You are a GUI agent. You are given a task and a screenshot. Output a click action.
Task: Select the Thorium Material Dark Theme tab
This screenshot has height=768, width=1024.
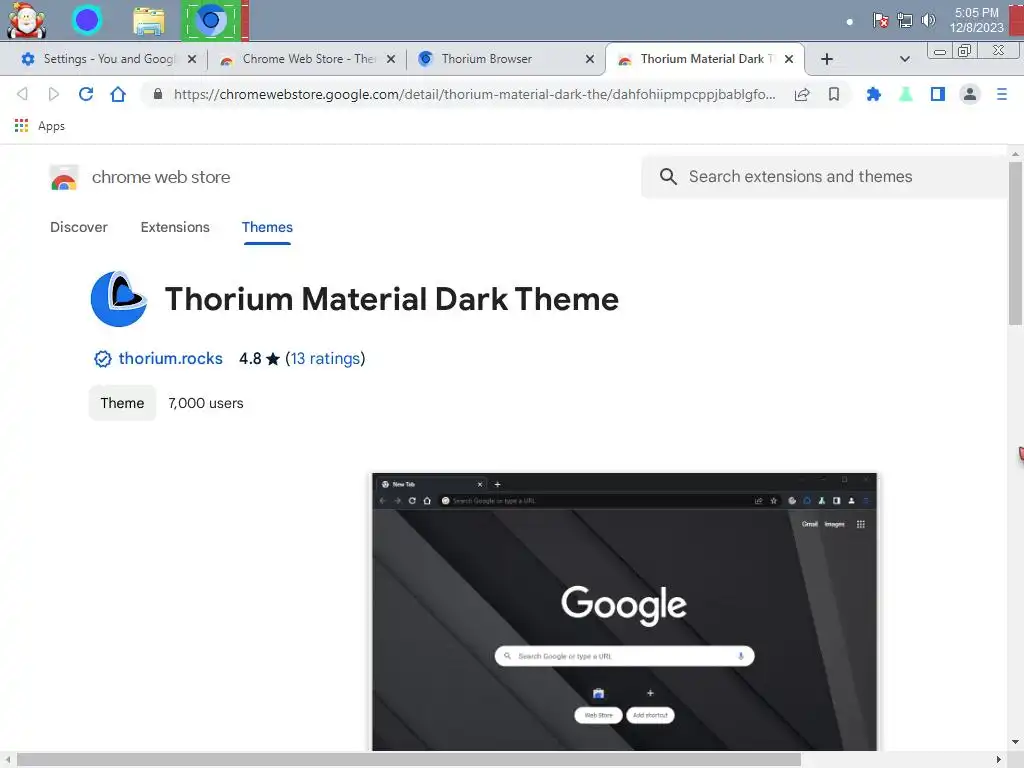705,59
